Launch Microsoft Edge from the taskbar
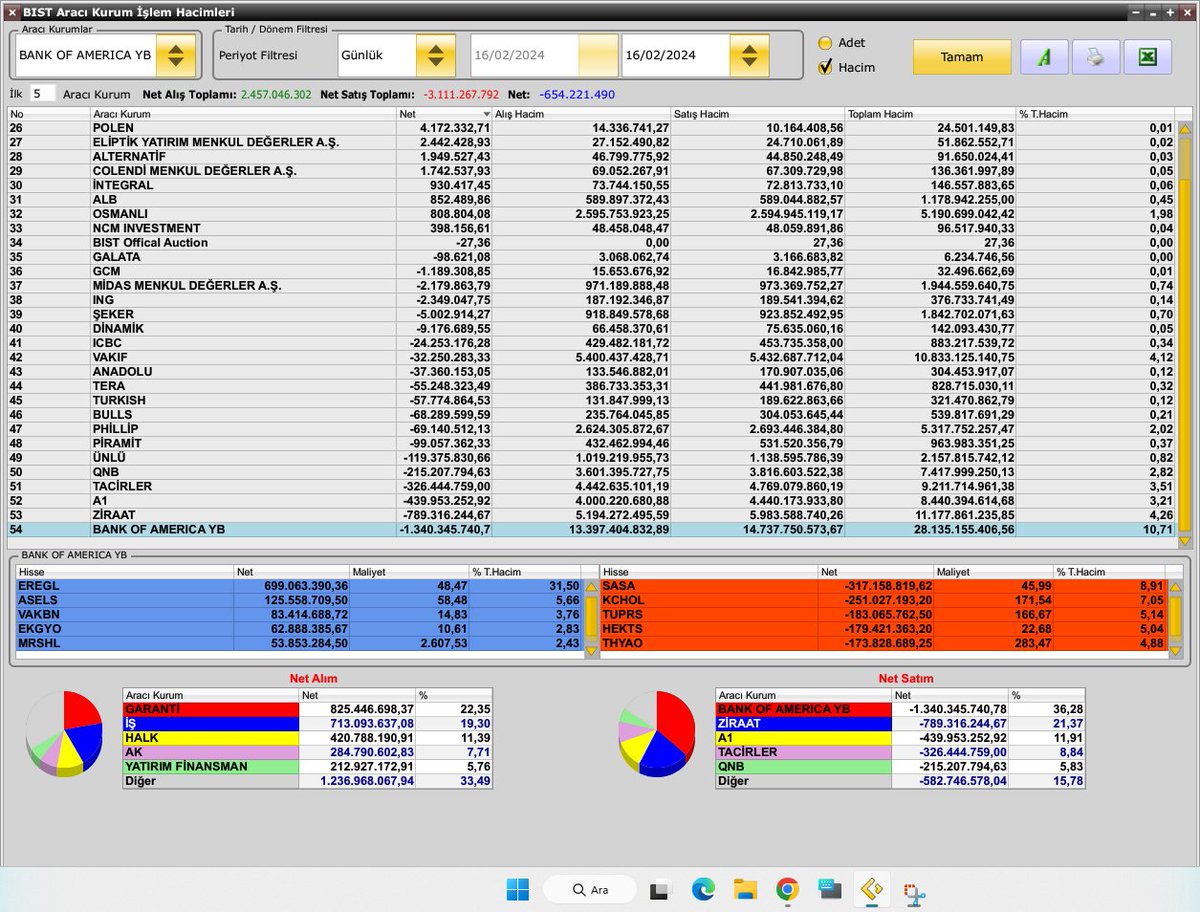This screenshot has height=912, width=1200. coord(701,889)
